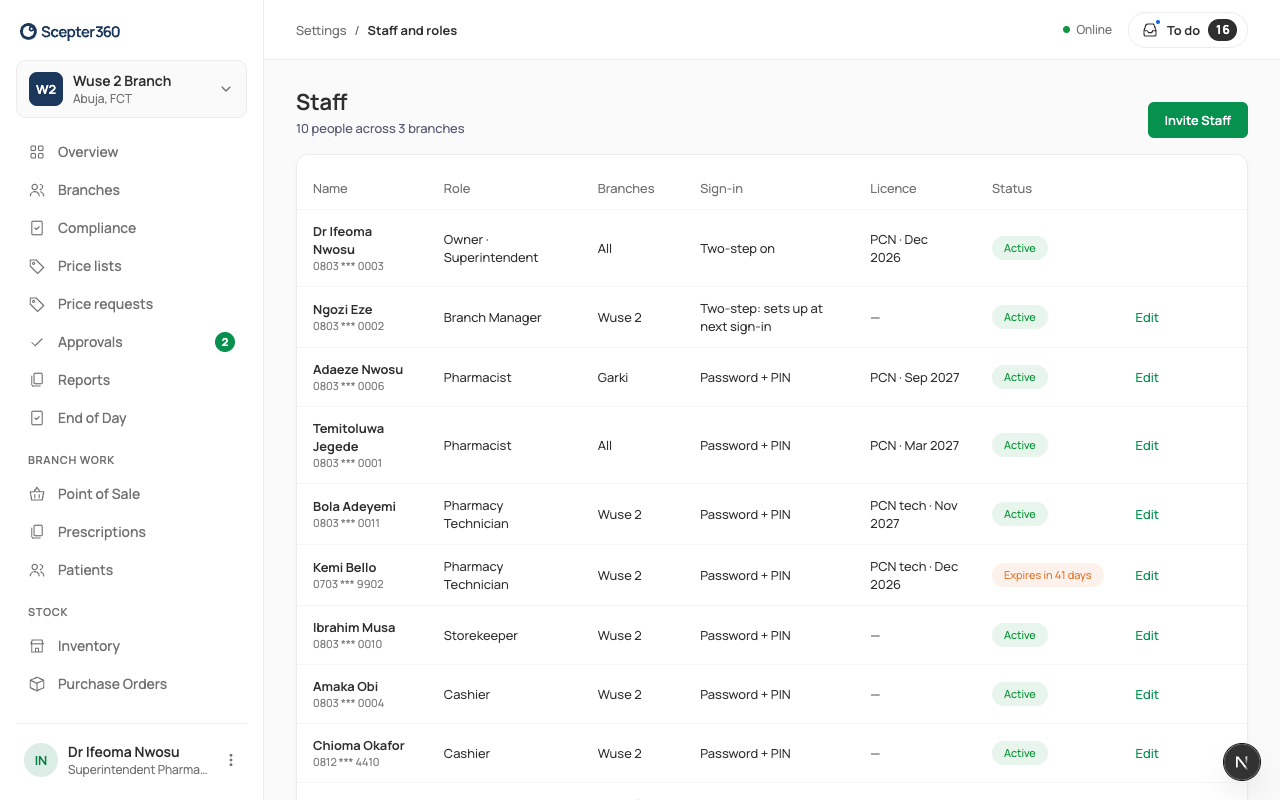Click the To do inbox icon

[x=1150, y=30]
